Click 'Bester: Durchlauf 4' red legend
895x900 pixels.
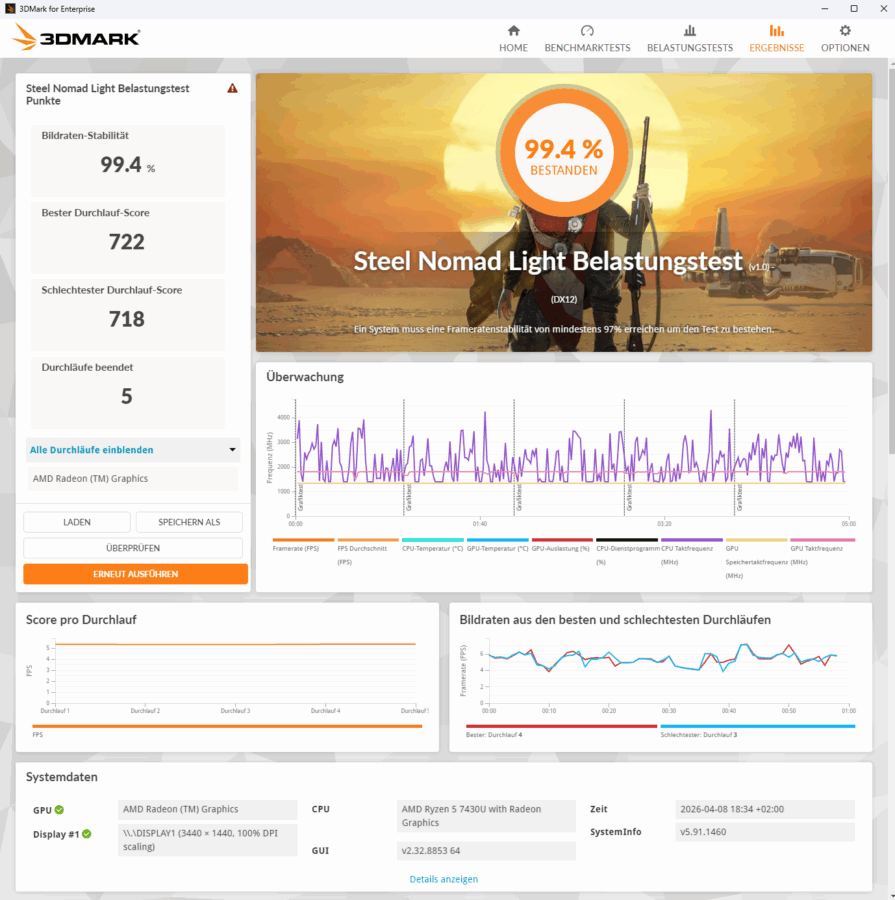(x=561, y=727)
